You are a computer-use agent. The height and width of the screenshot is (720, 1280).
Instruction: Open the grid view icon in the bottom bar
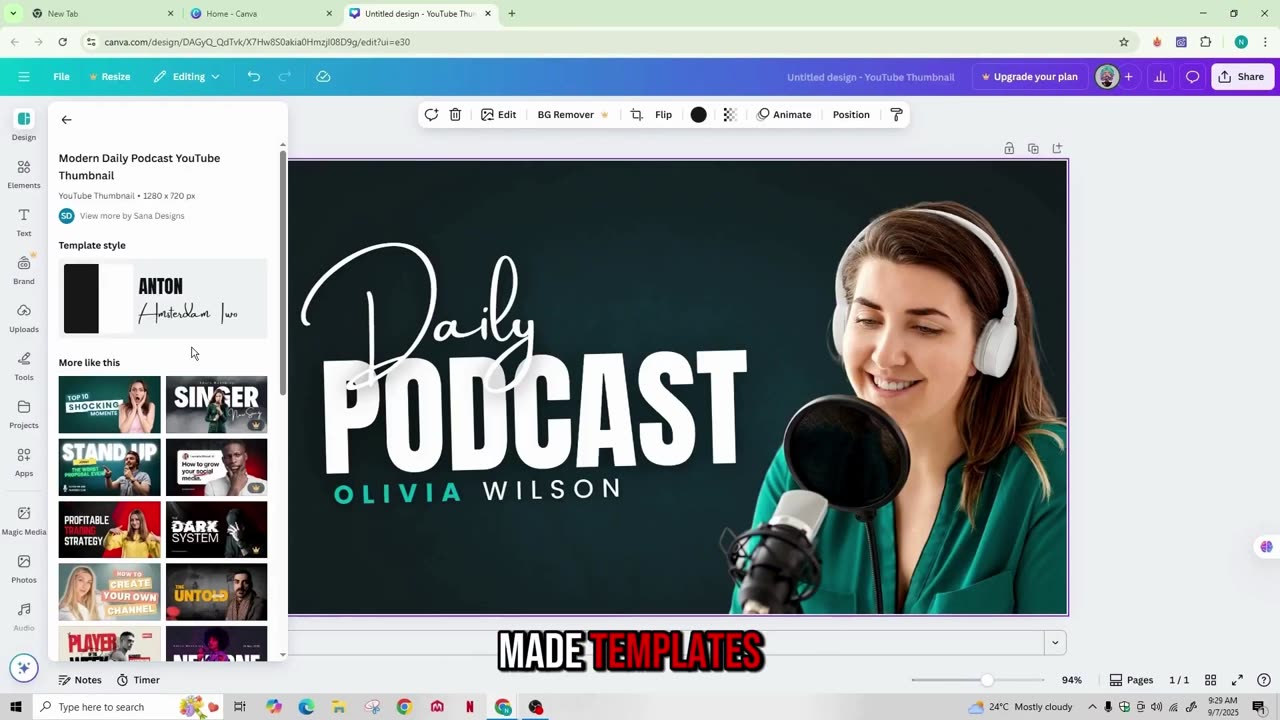point(1210,680)
